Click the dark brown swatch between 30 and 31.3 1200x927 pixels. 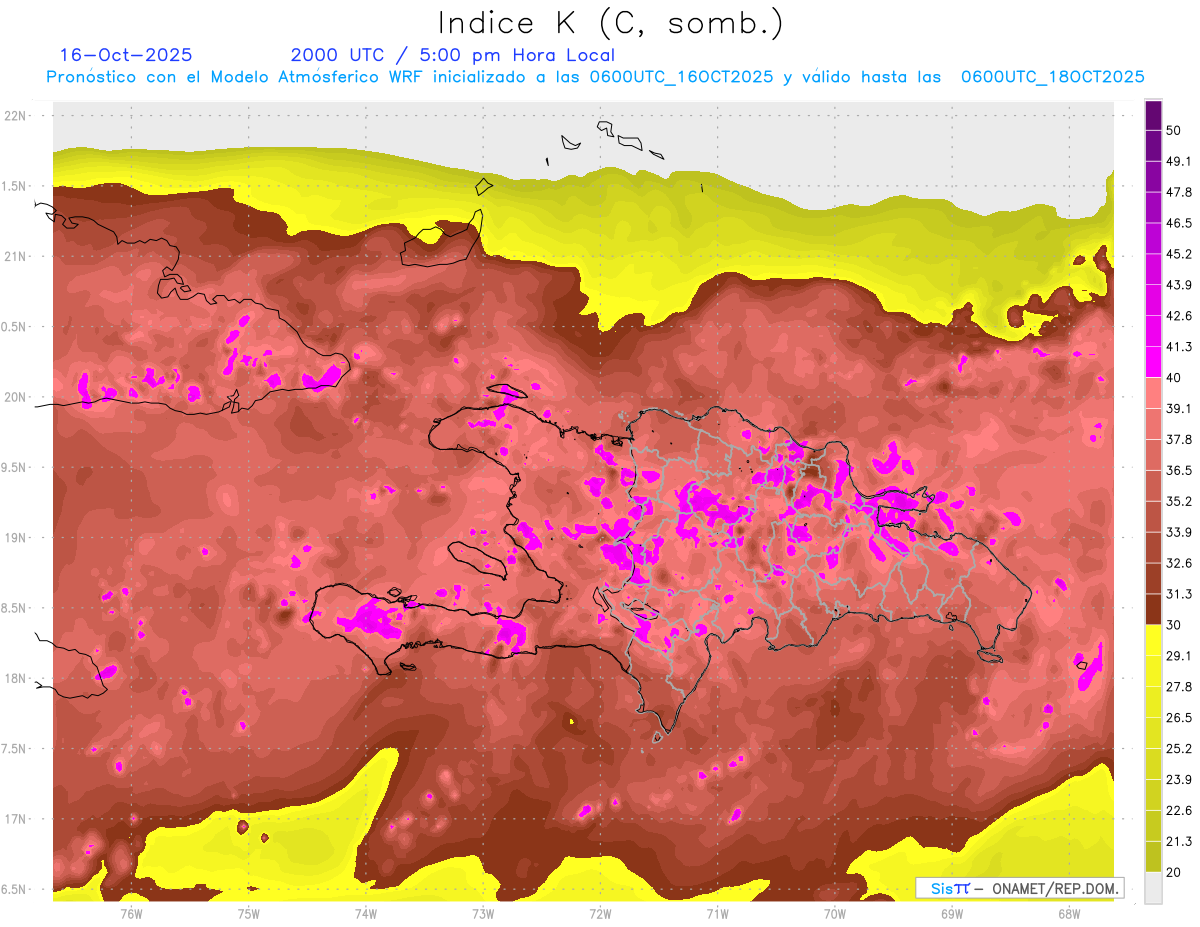coord(1153,609)
